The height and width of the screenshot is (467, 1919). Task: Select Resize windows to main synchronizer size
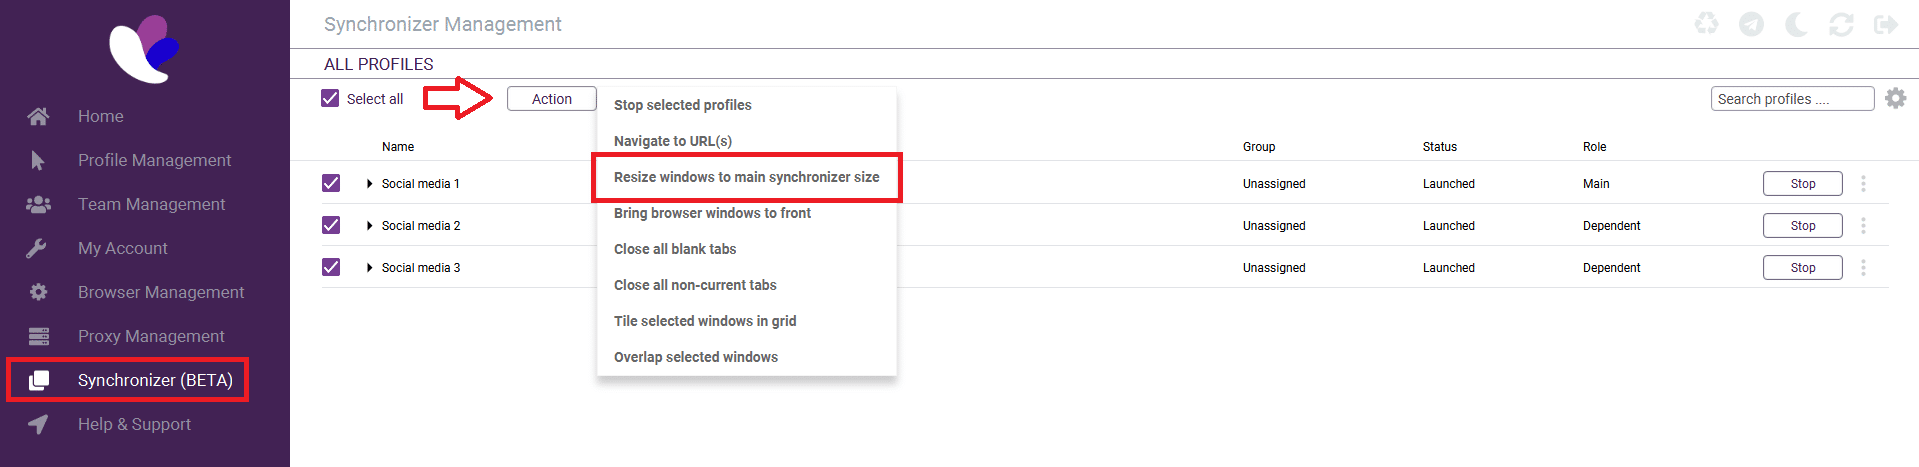tap(746, 177)
